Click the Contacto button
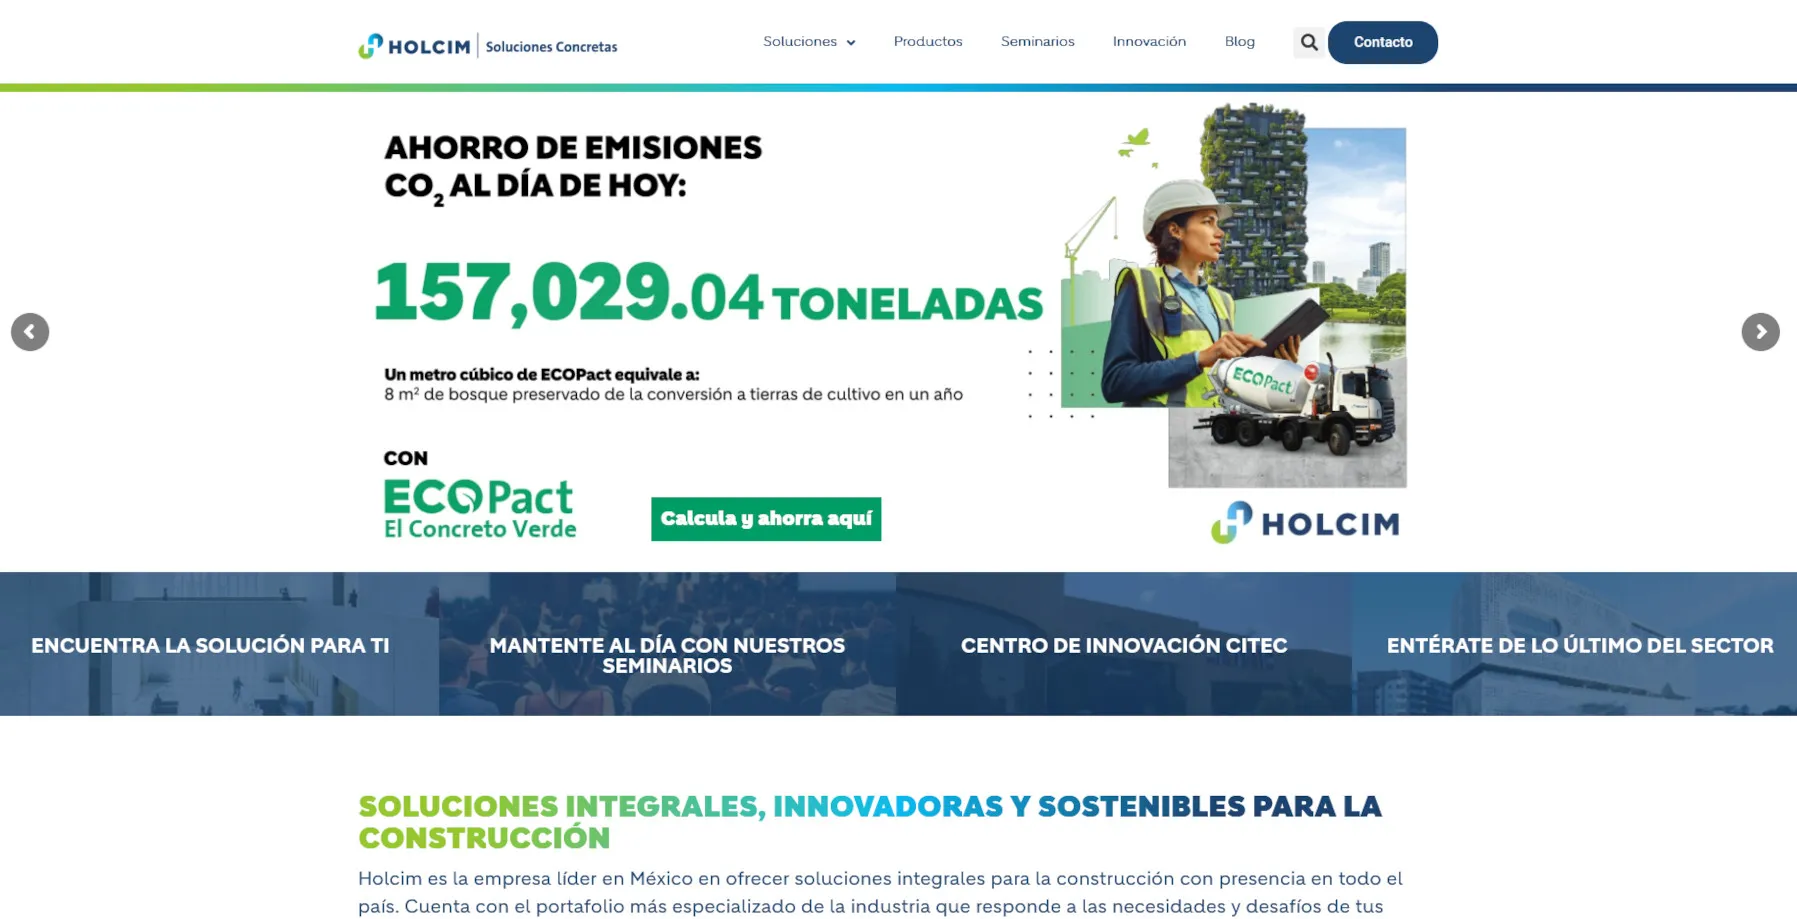The height and width of the screenshot is (919, 1797). [x=1383, y=42]
